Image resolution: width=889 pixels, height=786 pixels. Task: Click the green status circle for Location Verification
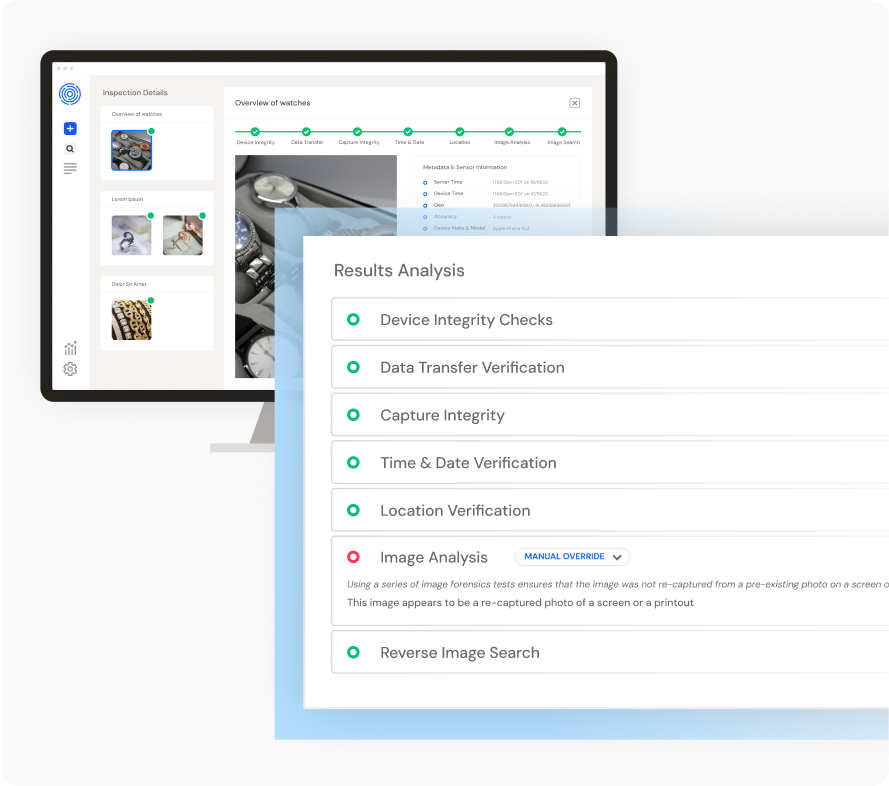tap(353, 510)
